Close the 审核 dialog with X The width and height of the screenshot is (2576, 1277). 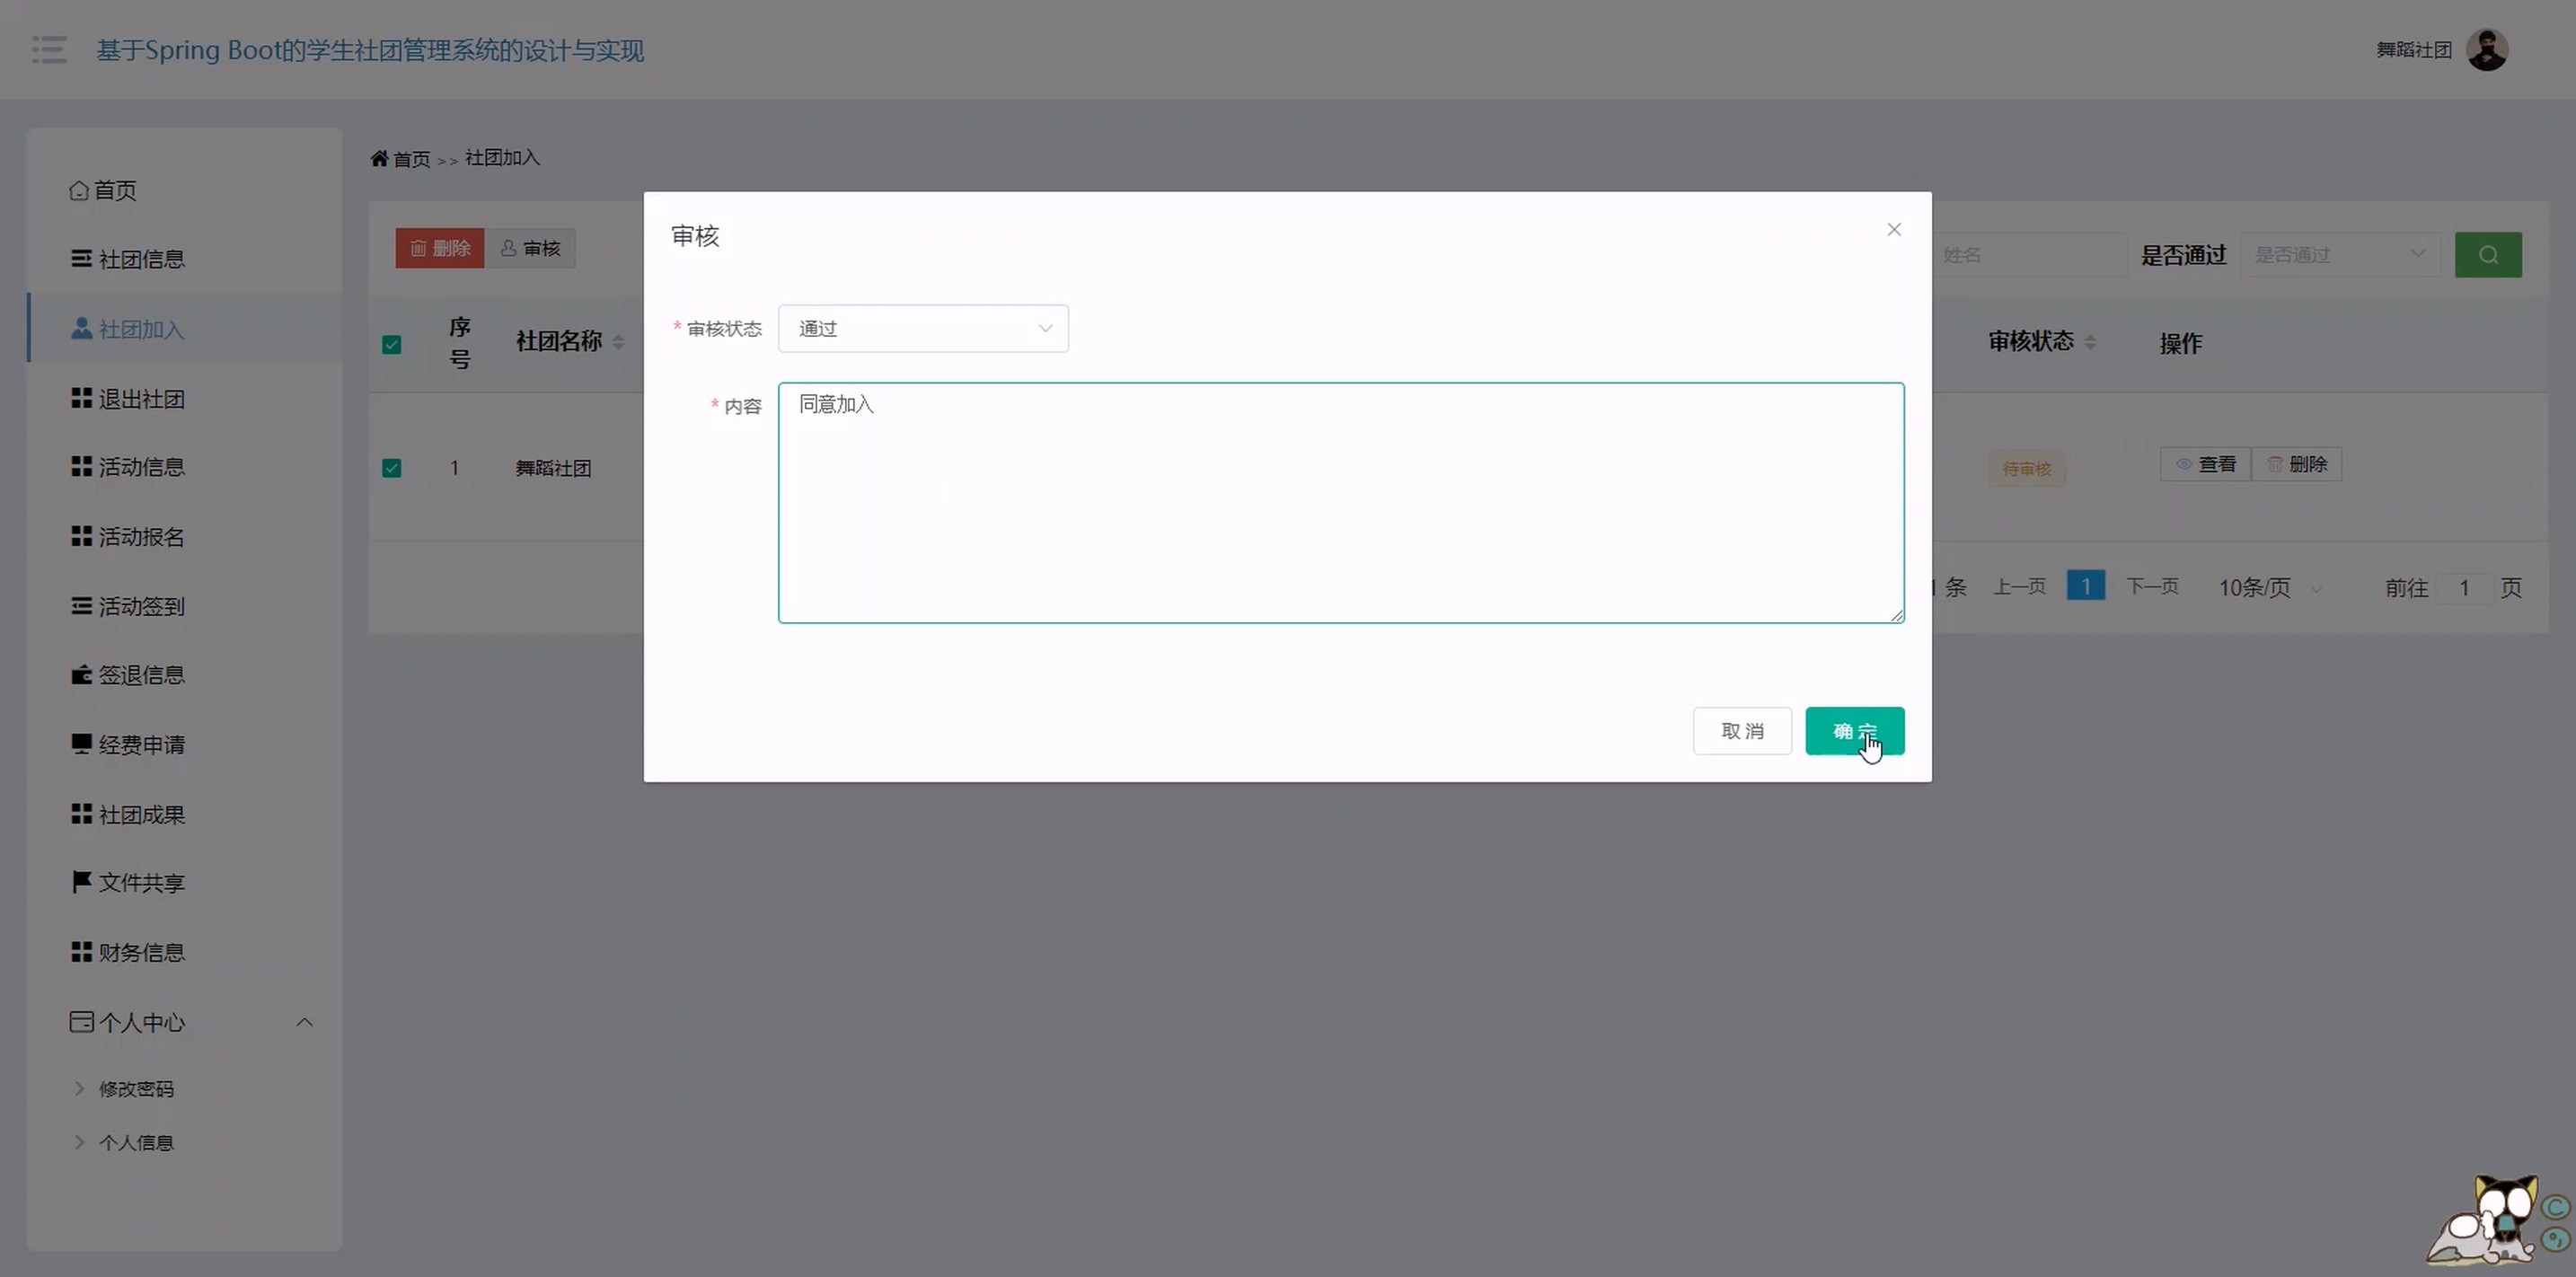click(1893, 230)
